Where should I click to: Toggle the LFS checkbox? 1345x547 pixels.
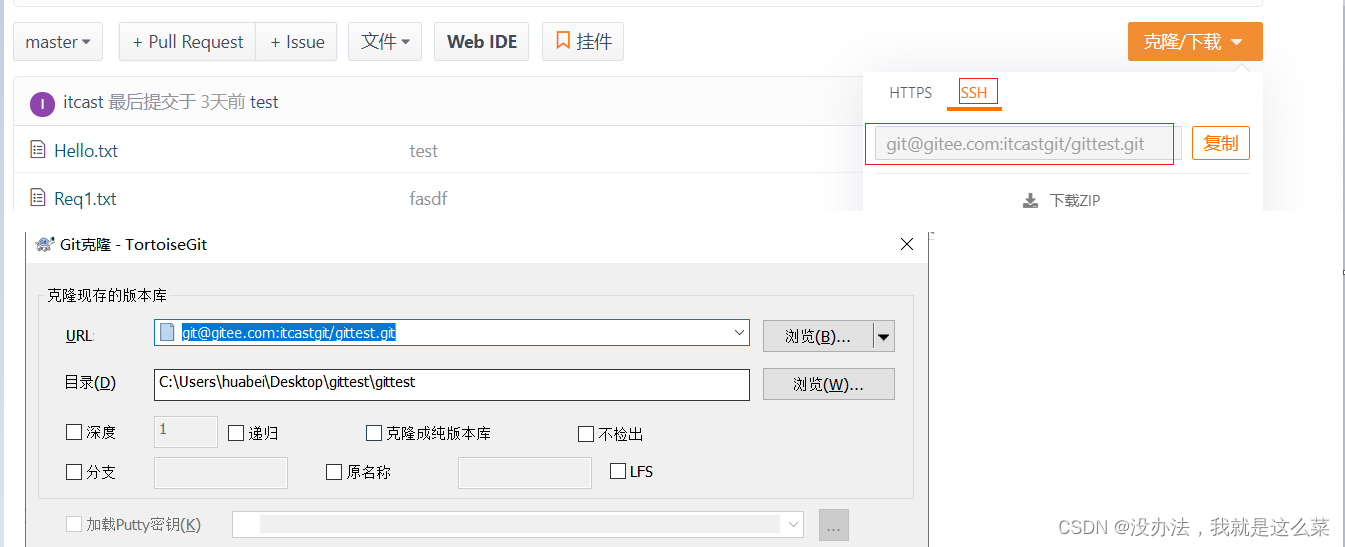point(618,471)
